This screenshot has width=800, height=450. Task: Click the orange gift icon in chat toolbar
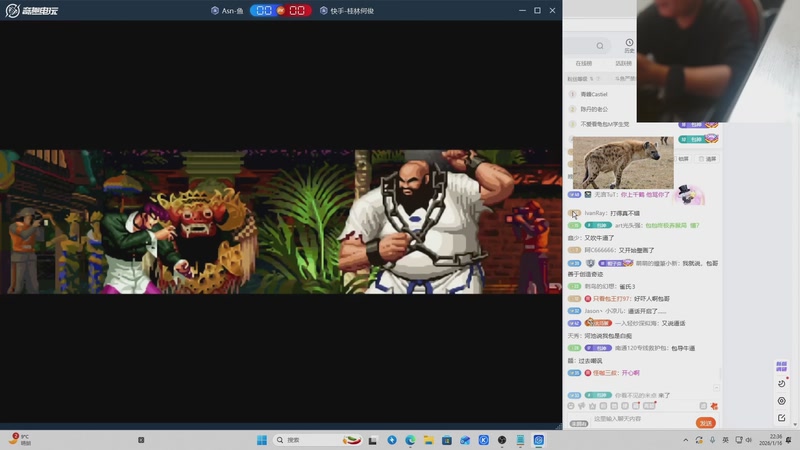pos(714,406)
